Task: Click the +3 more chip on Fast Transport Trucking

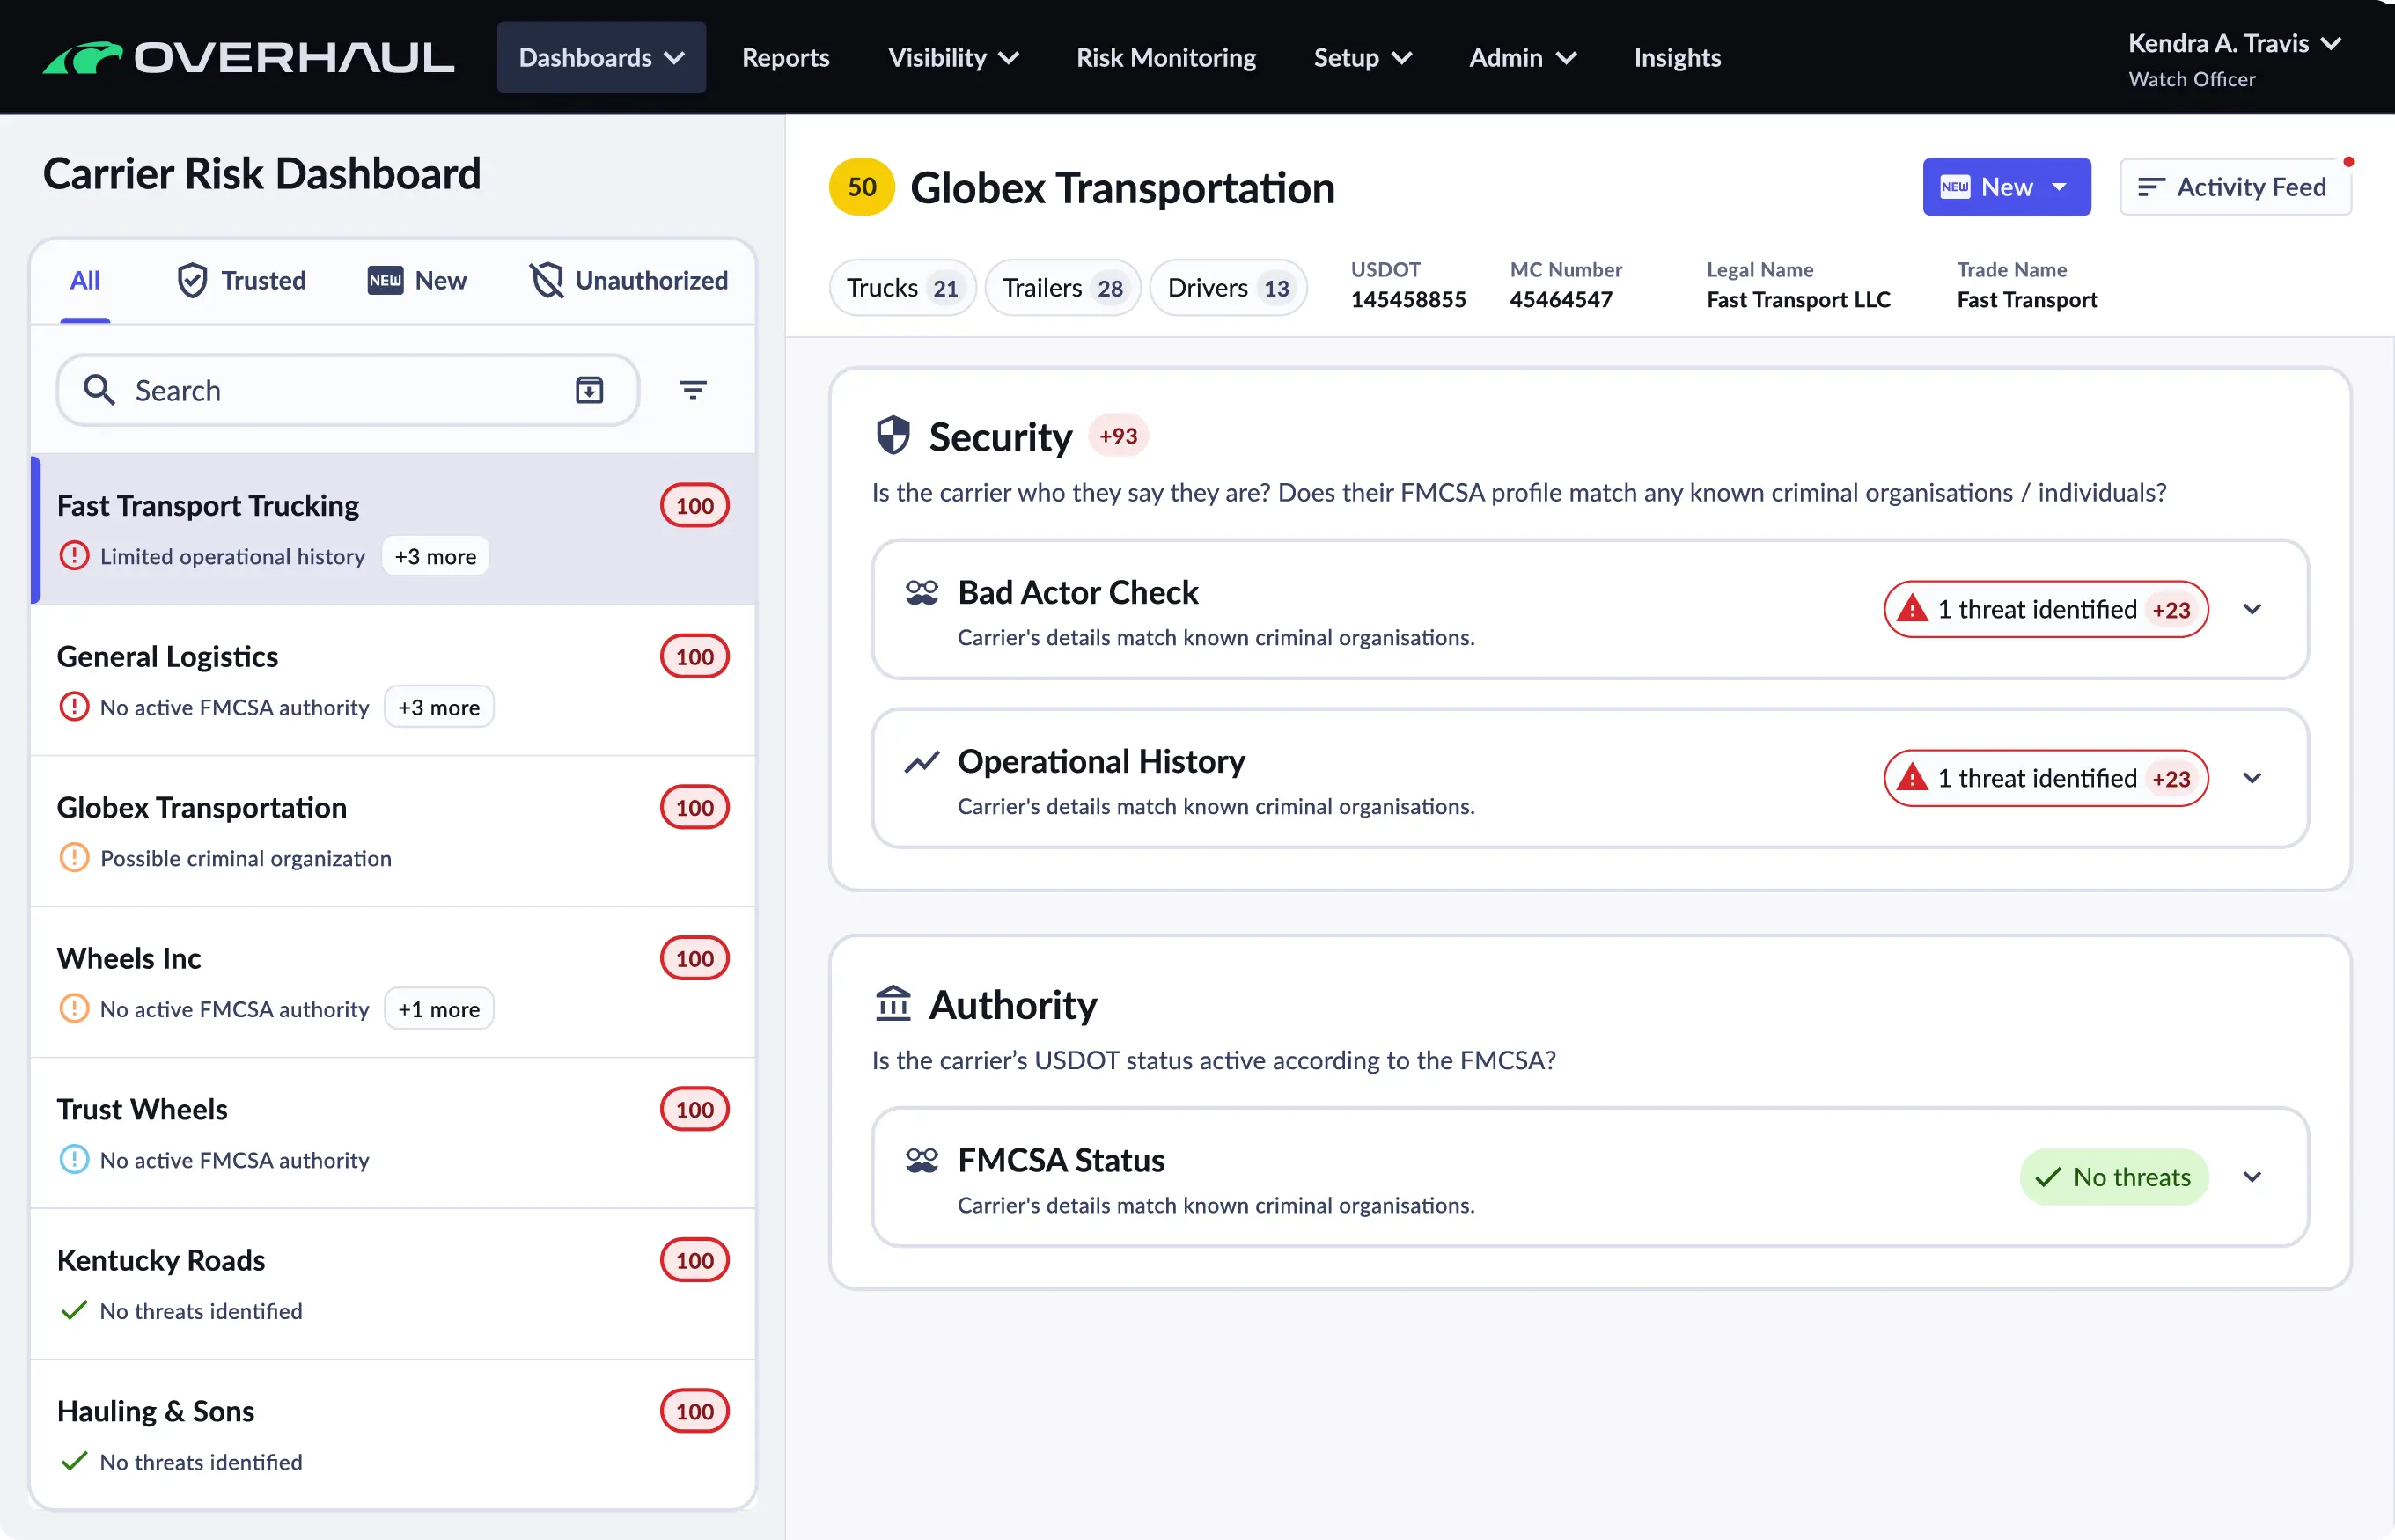Action: [x=435, y=556]
